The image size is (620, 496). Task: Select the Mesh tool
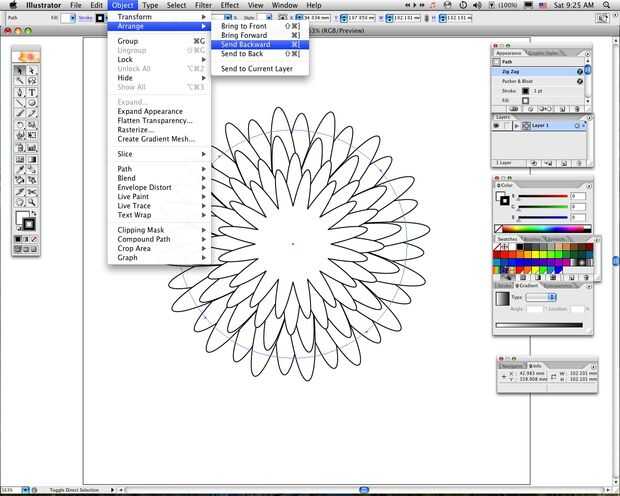point(19,159)
